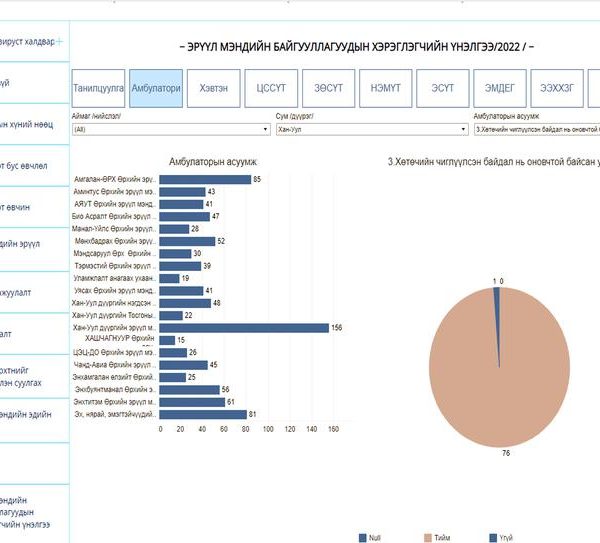600x543 pixels.
Task: Select the Манал-Үйлс bar valued 28
Action: (174, 229)
